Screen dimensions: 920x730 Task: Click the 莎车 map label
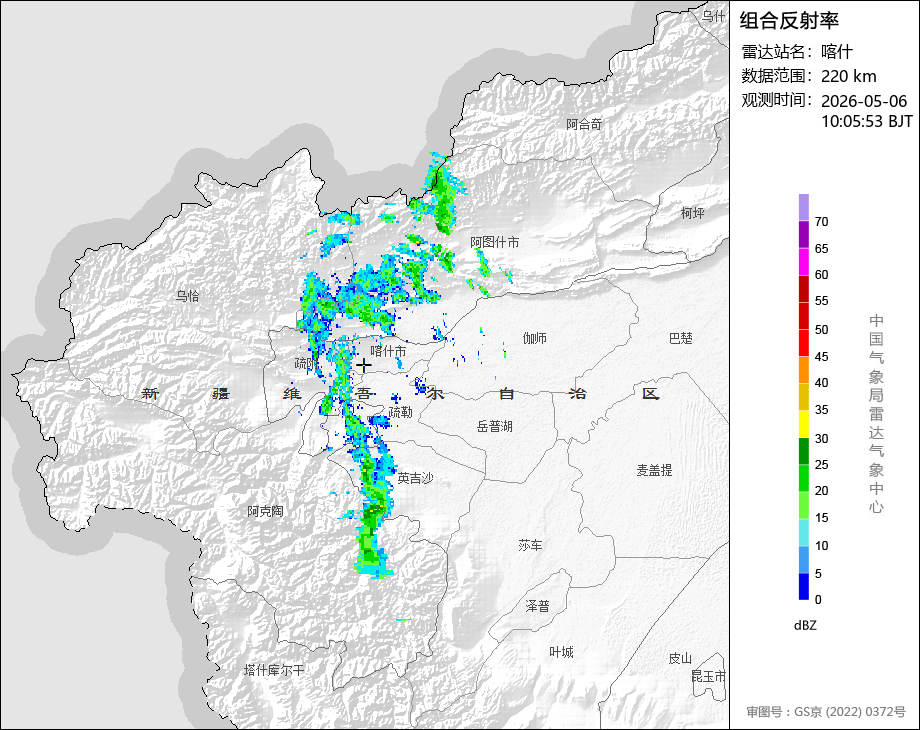530,546
